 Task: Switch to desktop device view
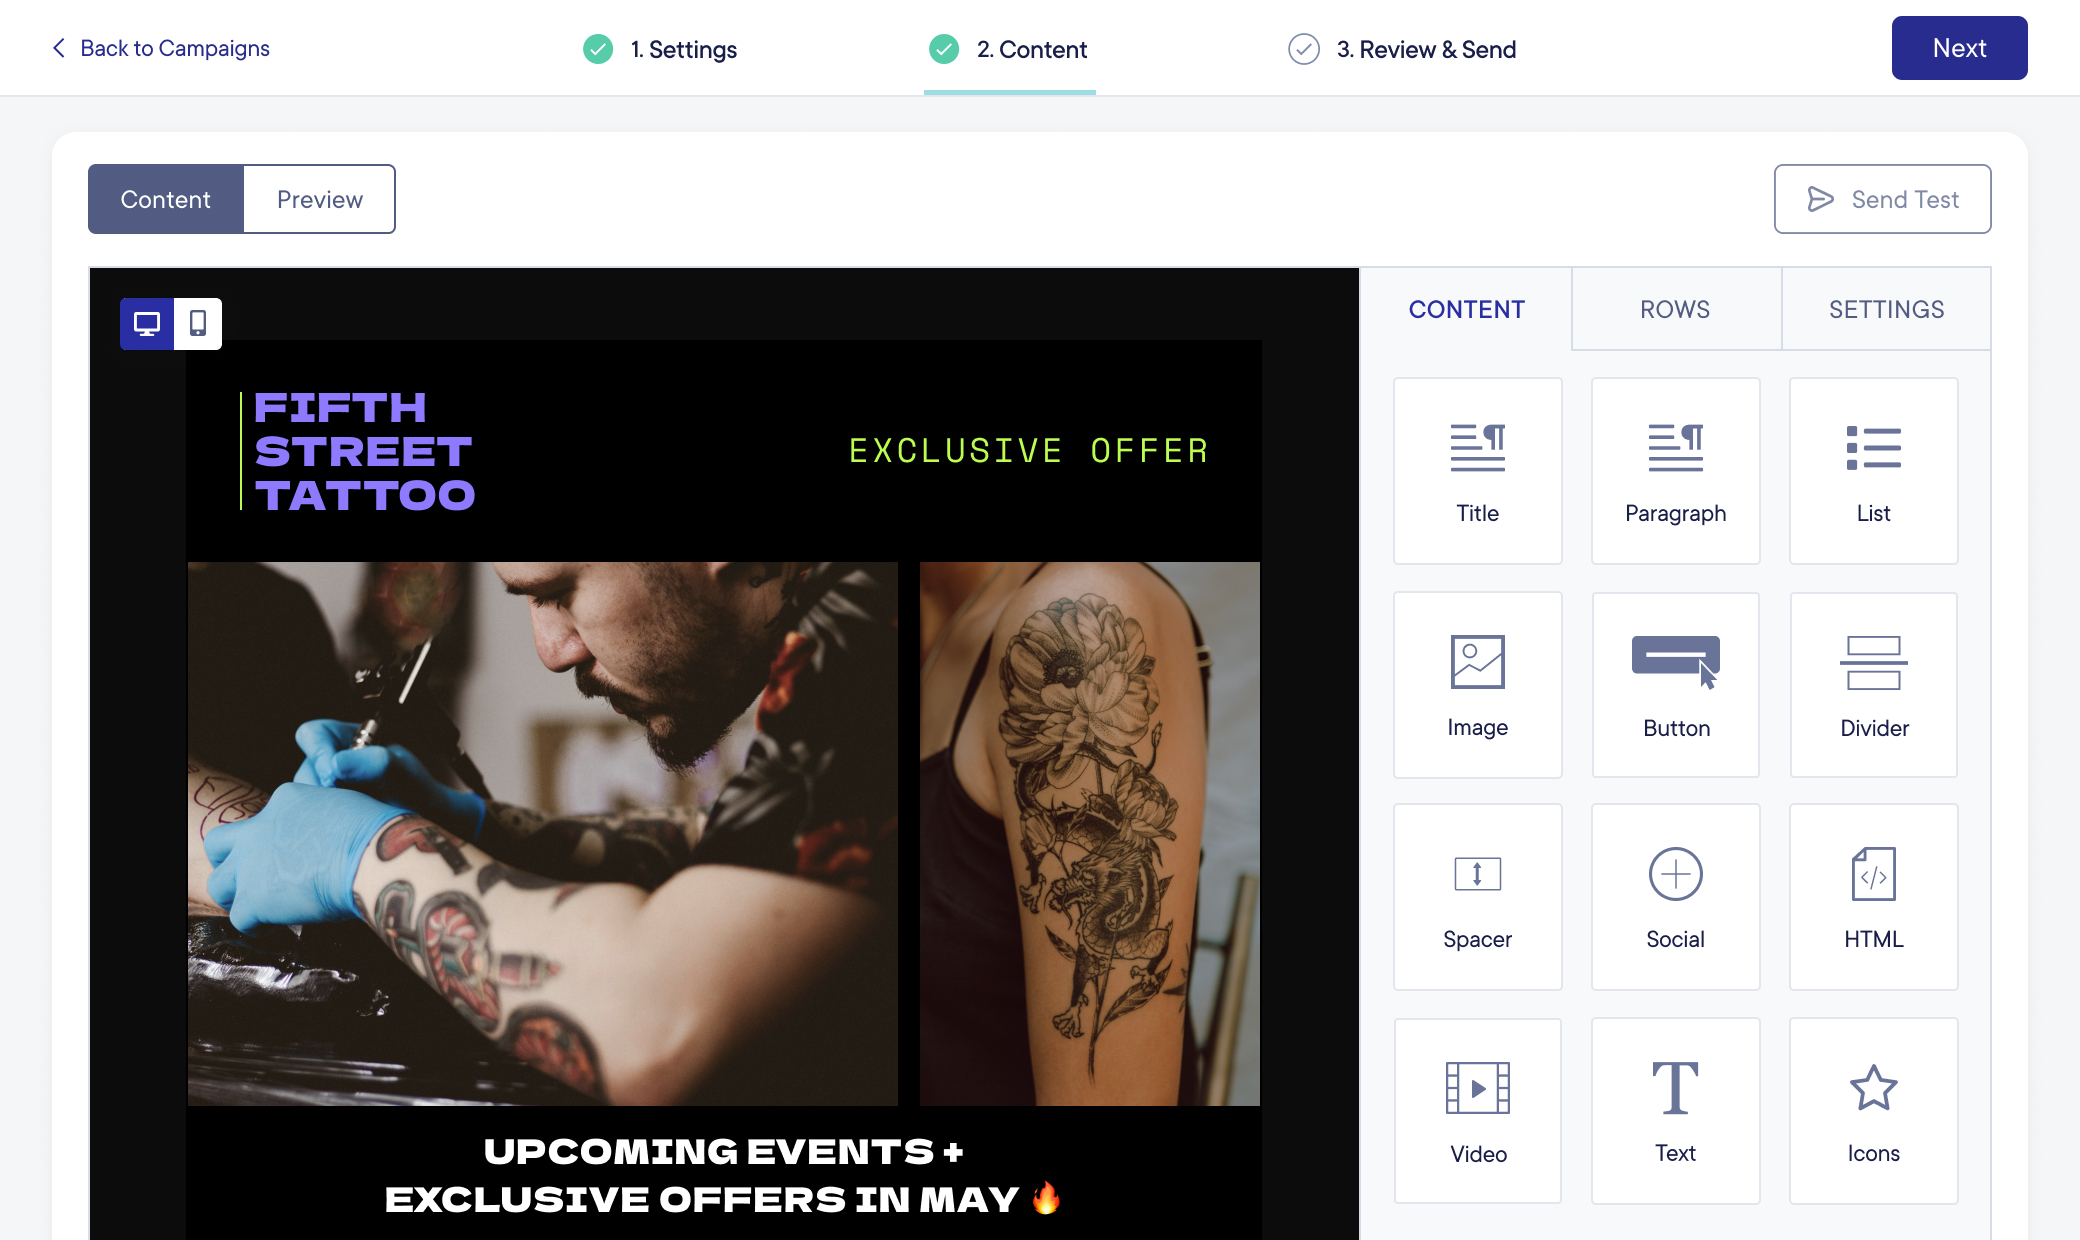(x=147, y=324)
